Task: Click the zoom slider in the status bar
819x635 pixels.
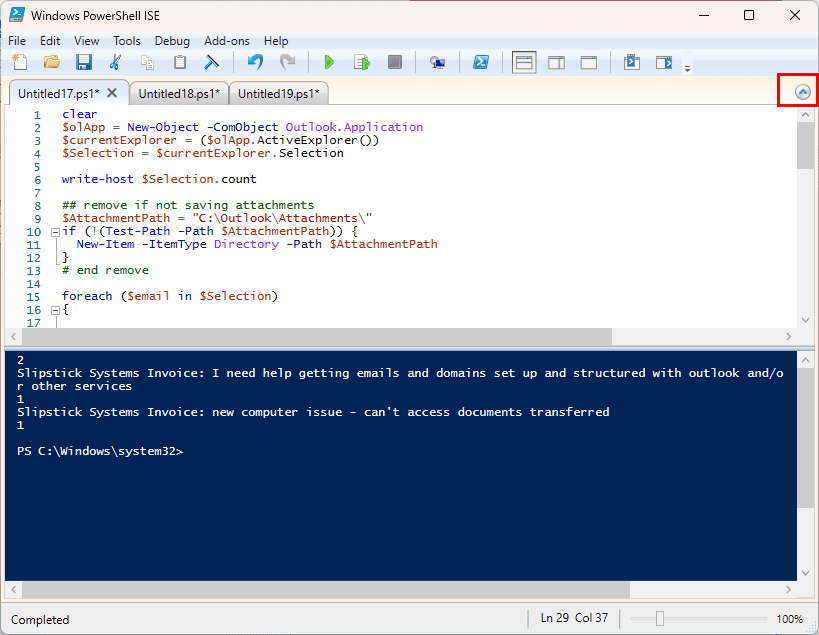Action: [660, 619]
